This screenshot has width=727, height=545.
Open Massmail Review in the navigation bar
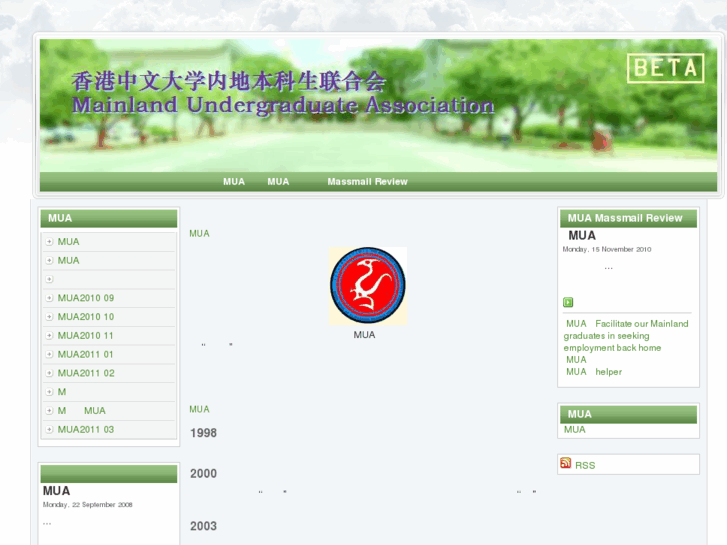coord(367,182)
